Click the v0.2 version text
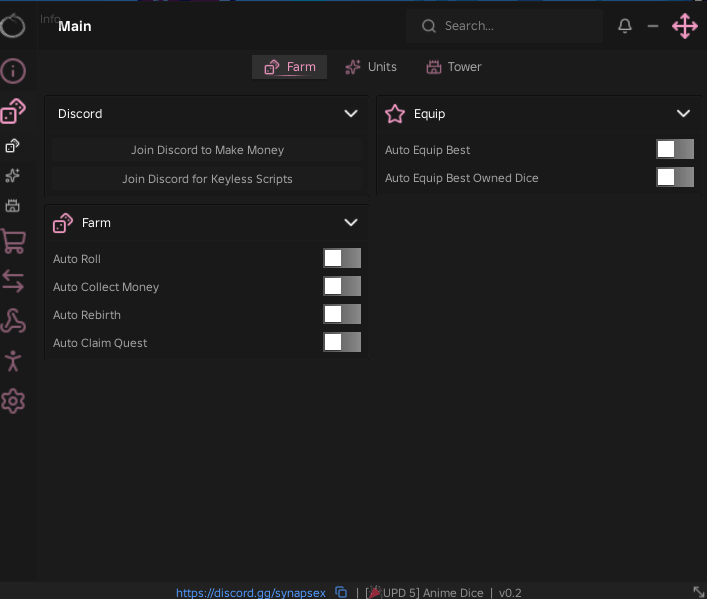This screenshot has width=707, height=599. pyautogui.click(x=510, y=592)
